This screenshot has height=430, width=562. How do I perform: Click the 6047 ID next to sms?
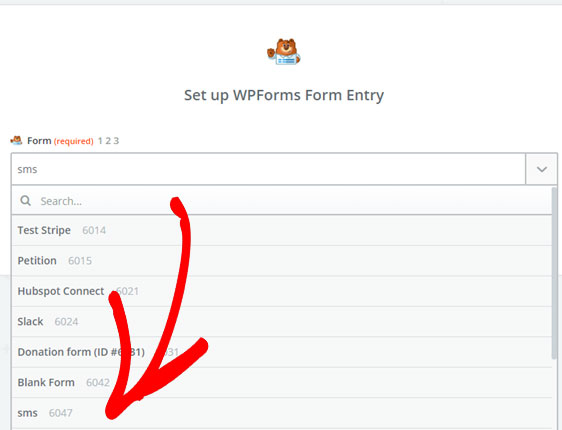[61, 413]
